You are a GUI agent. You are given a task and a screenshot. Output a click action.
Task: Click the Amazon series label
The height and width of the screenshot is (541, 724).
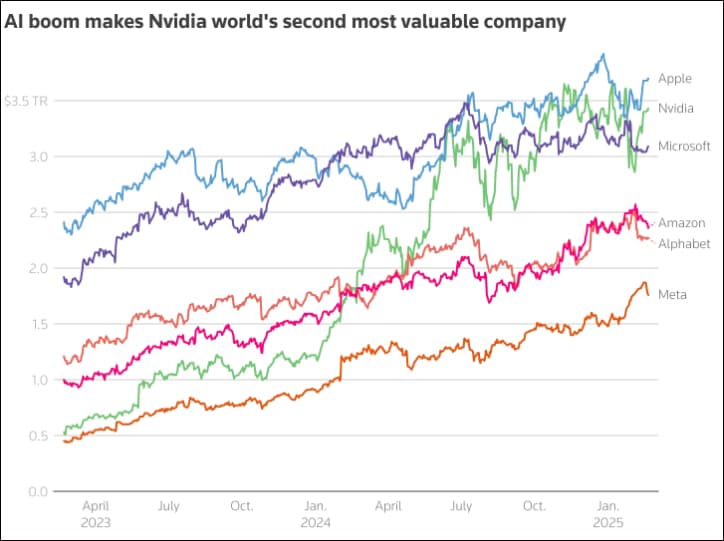click(x=682, y=223)
